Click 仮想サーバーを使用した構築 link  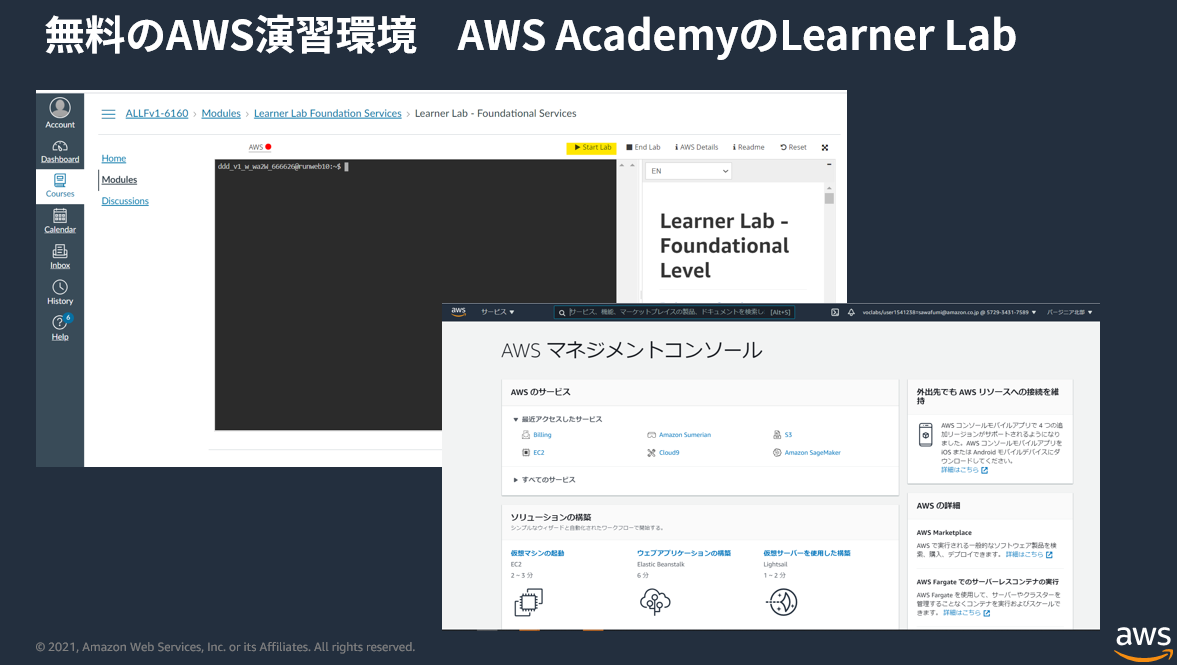(x=807, y=553)
